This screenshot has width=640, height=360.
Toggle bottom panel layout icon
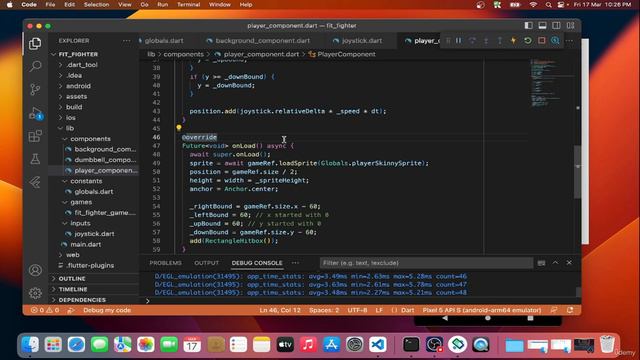point(542,25)
